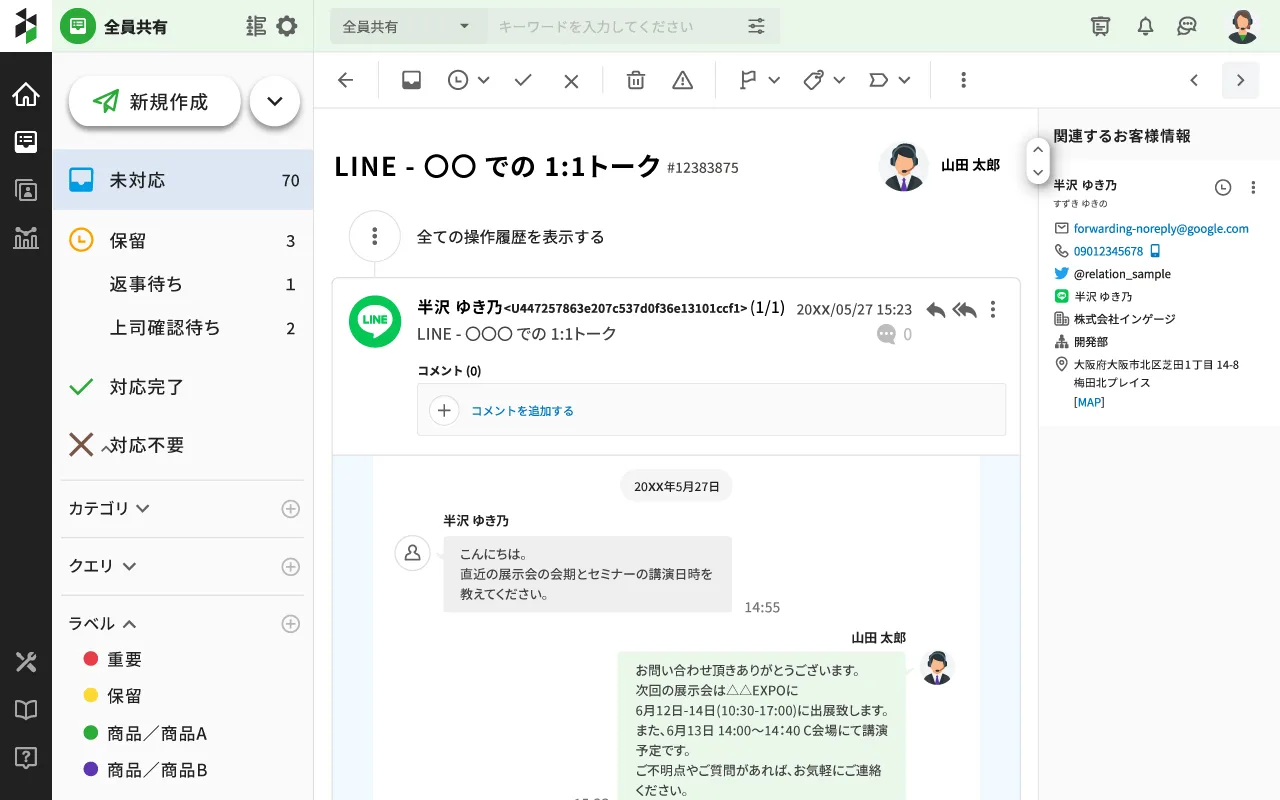Mark ticket as completed with checkmark

point(523,80)
